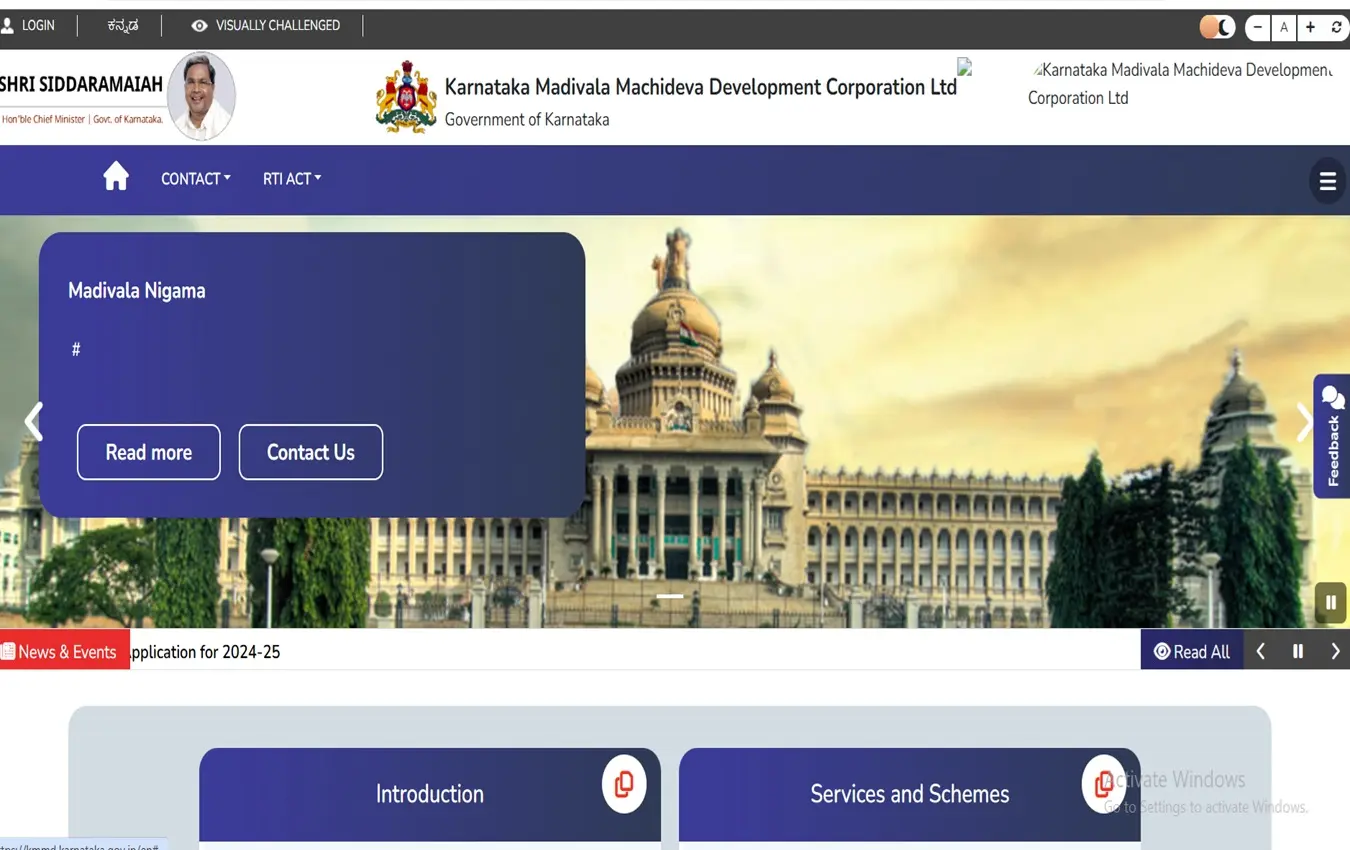Click the Feedback side tab
Screen dimensions: 1350x850
[1332, 436]
